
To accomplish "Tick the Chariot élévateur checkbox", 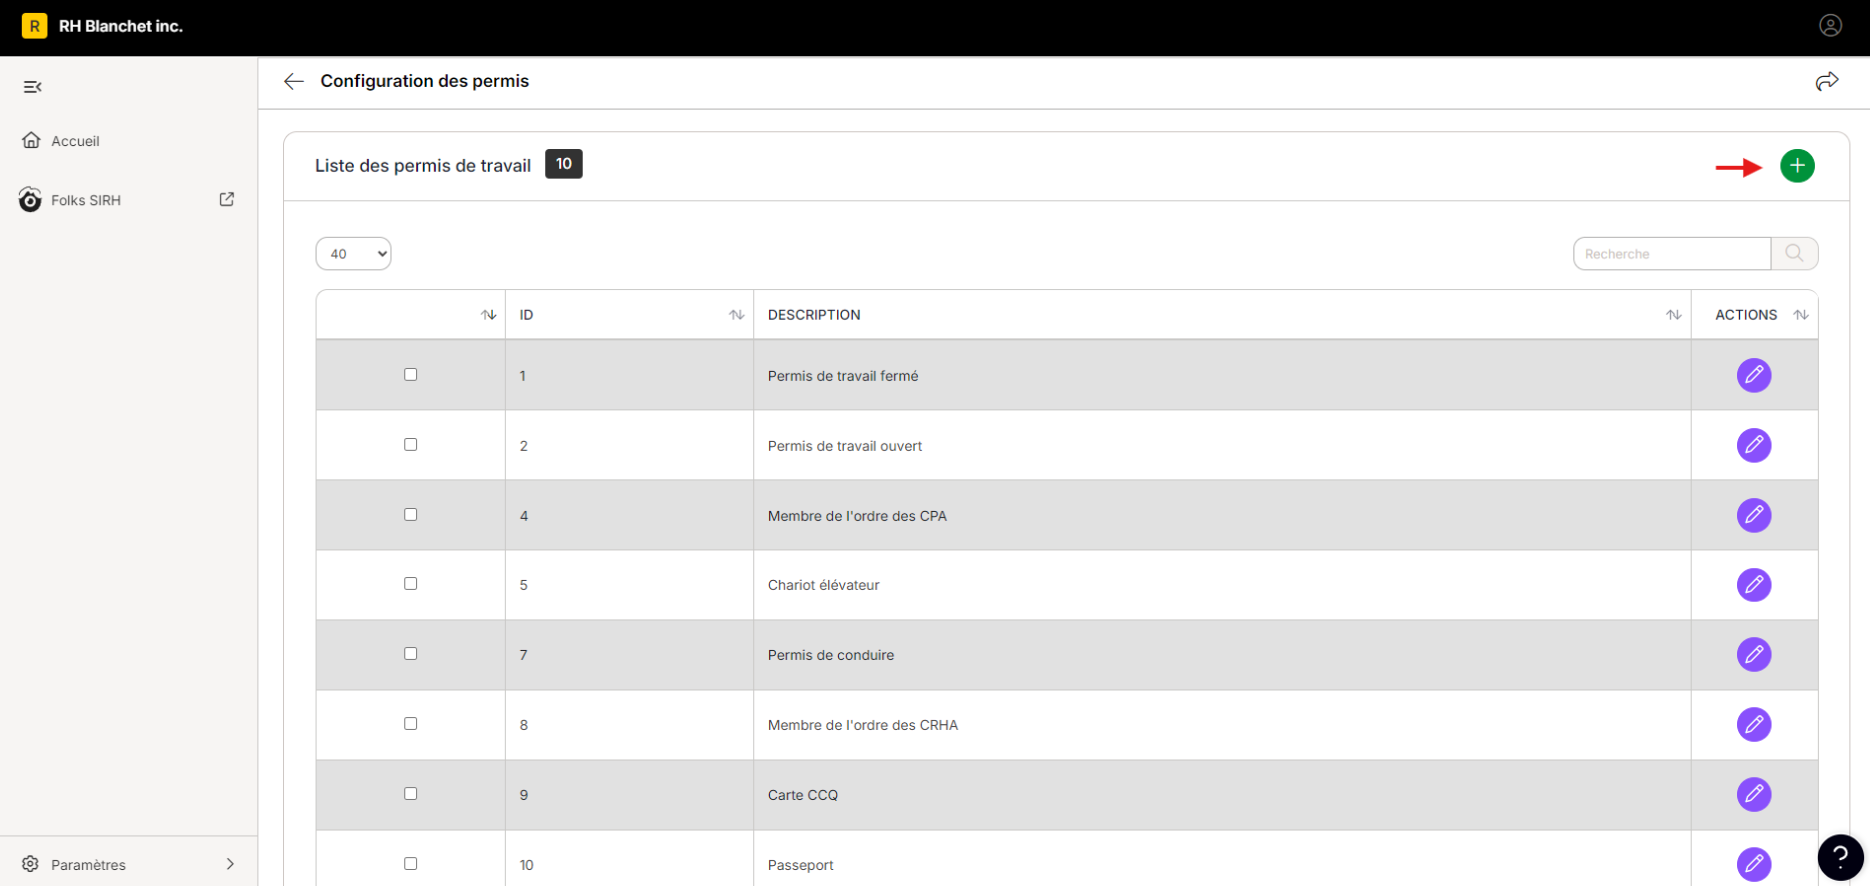I will click(410, 584).
